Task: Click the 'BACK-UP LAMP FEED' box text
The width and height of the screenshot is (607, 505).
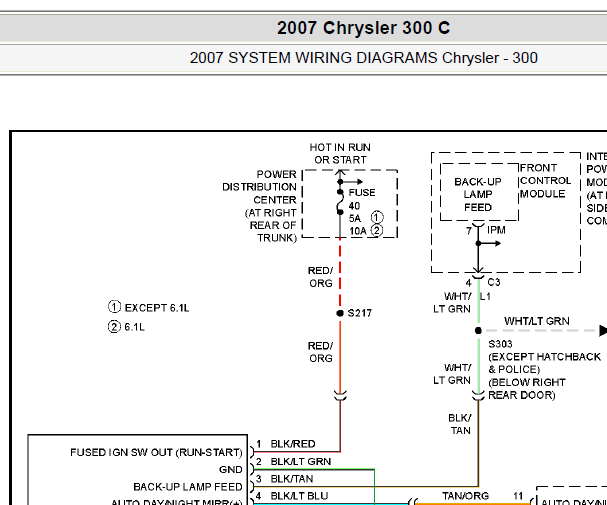Action: point(478,195)
